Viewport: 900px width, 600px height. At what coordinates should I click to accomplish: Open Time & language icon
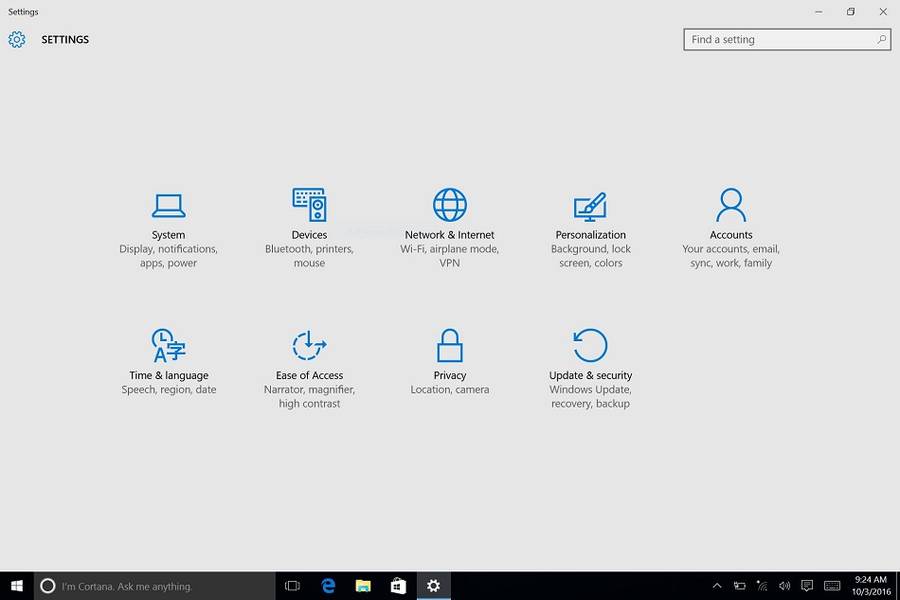(x=168, y=345)
